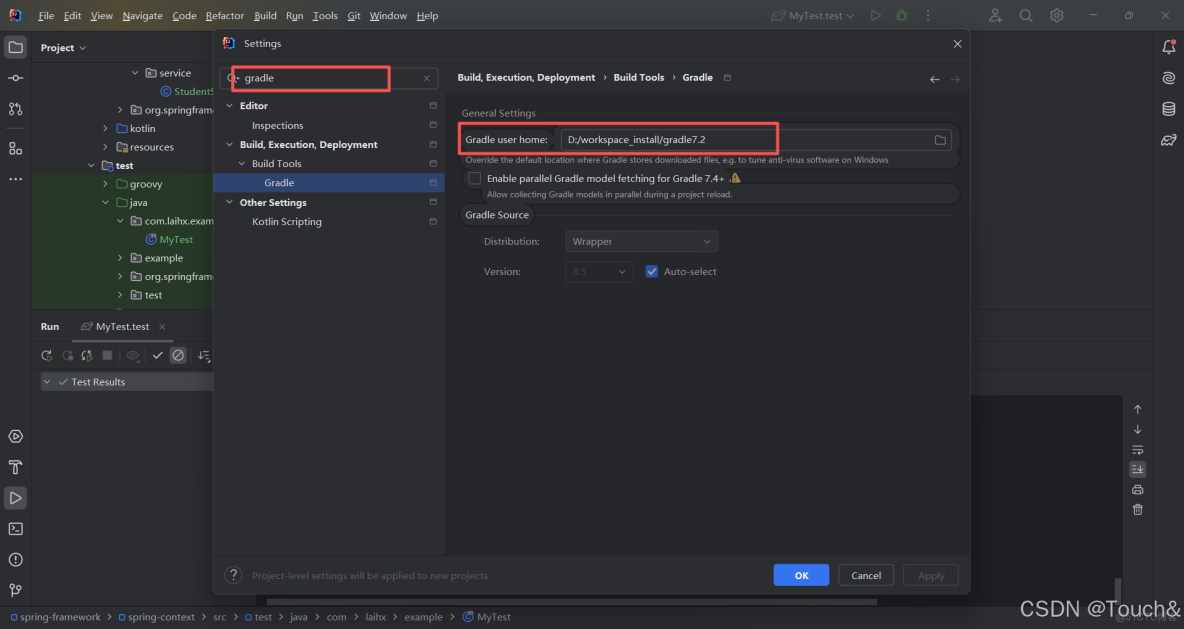Image resolution: width=1184 pixels, height=629 pixels.
Task: Open the Gradle tool window on right sidebar
Action: click(1168, 139)
